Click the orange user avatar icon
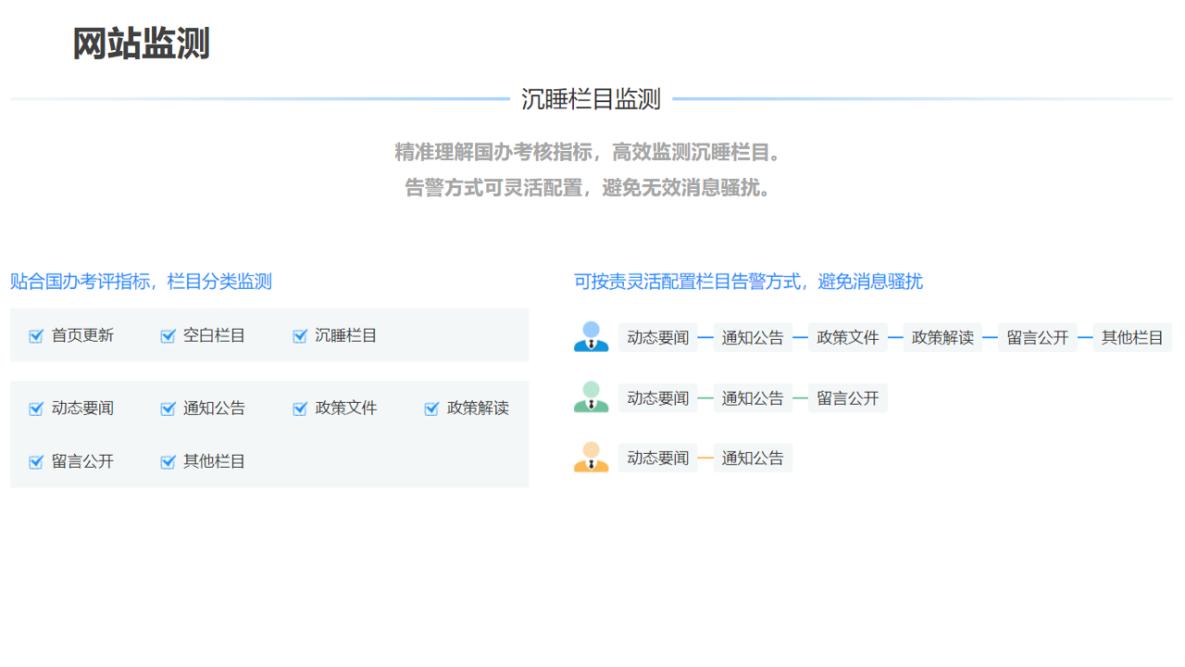This screenshot has height=667, width=1185. click(591, 457)
